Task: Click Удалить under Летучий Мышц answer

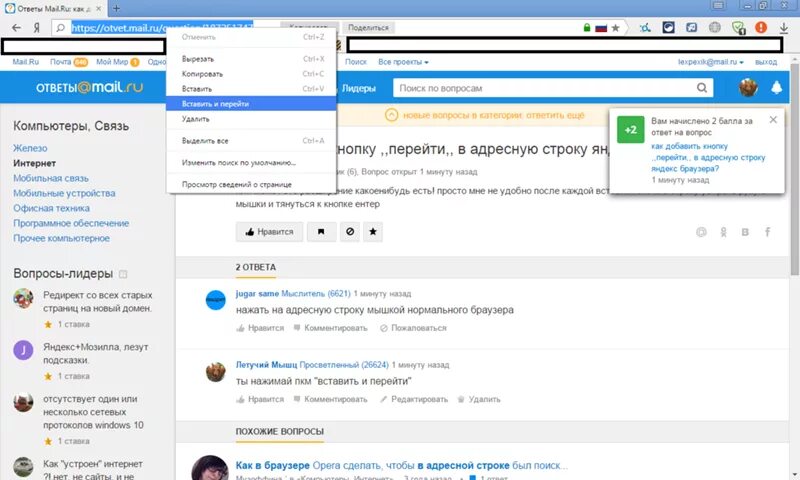Action: [479, 399]
